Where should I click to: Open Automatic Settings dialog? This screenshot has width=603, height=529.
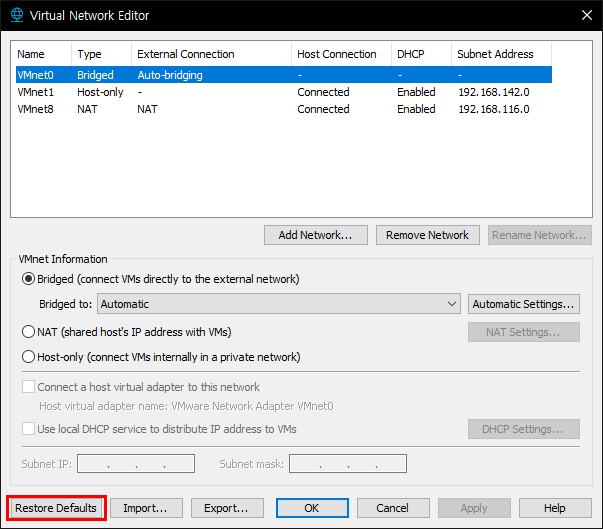(524, 304)
